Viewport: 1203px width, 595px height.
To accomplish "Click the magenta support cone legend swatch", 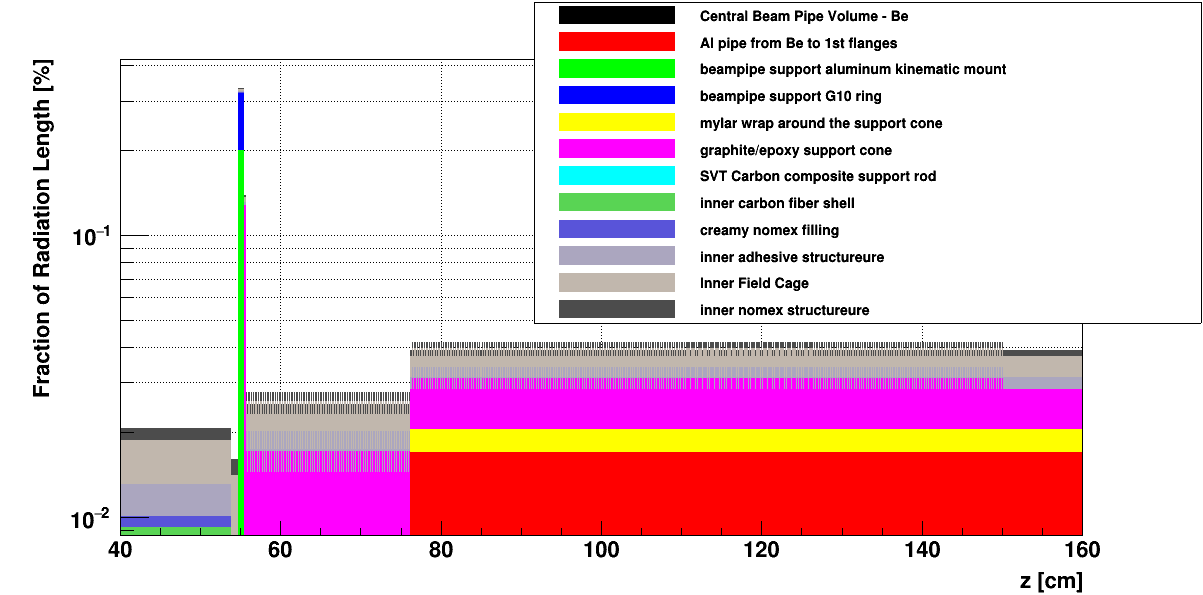I will point(617,149).
